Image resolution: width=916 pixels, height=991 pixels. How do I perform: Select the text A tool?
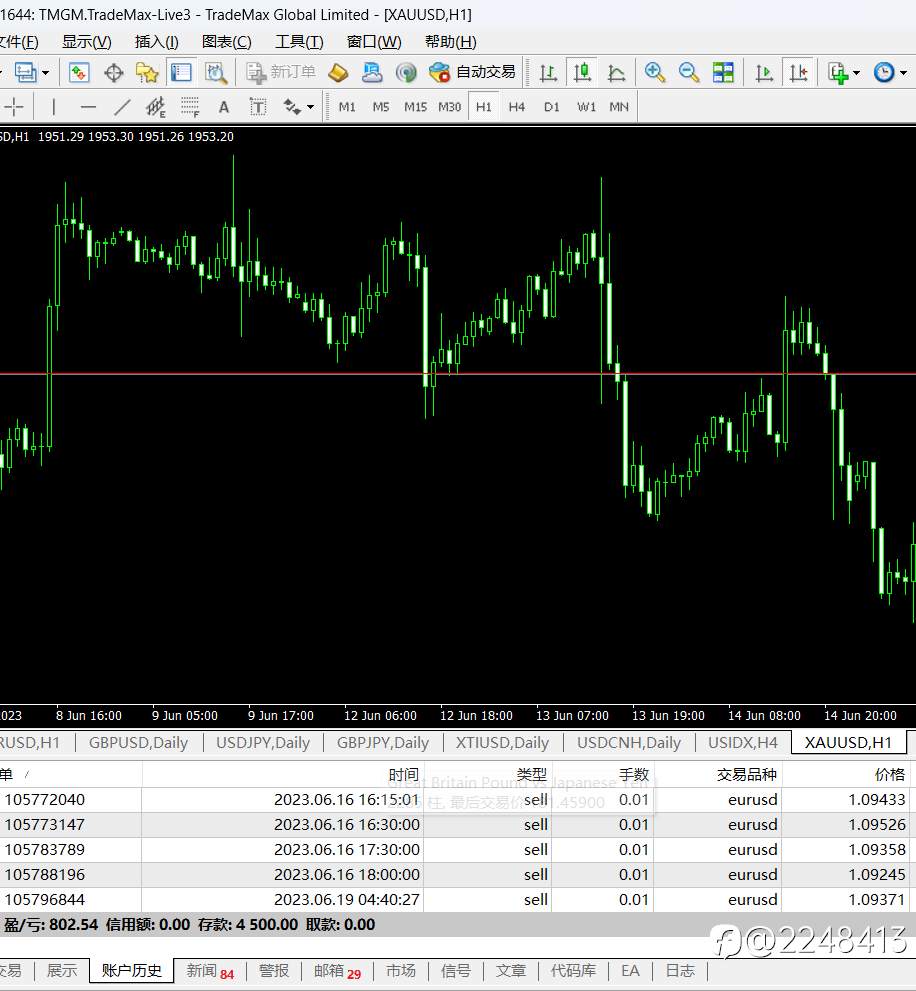224,107
